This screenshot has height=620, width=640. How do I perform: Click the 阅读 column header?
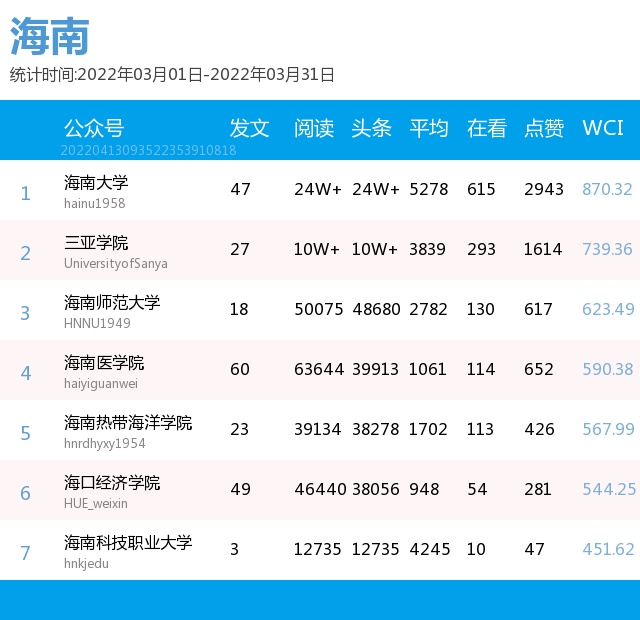314,128
